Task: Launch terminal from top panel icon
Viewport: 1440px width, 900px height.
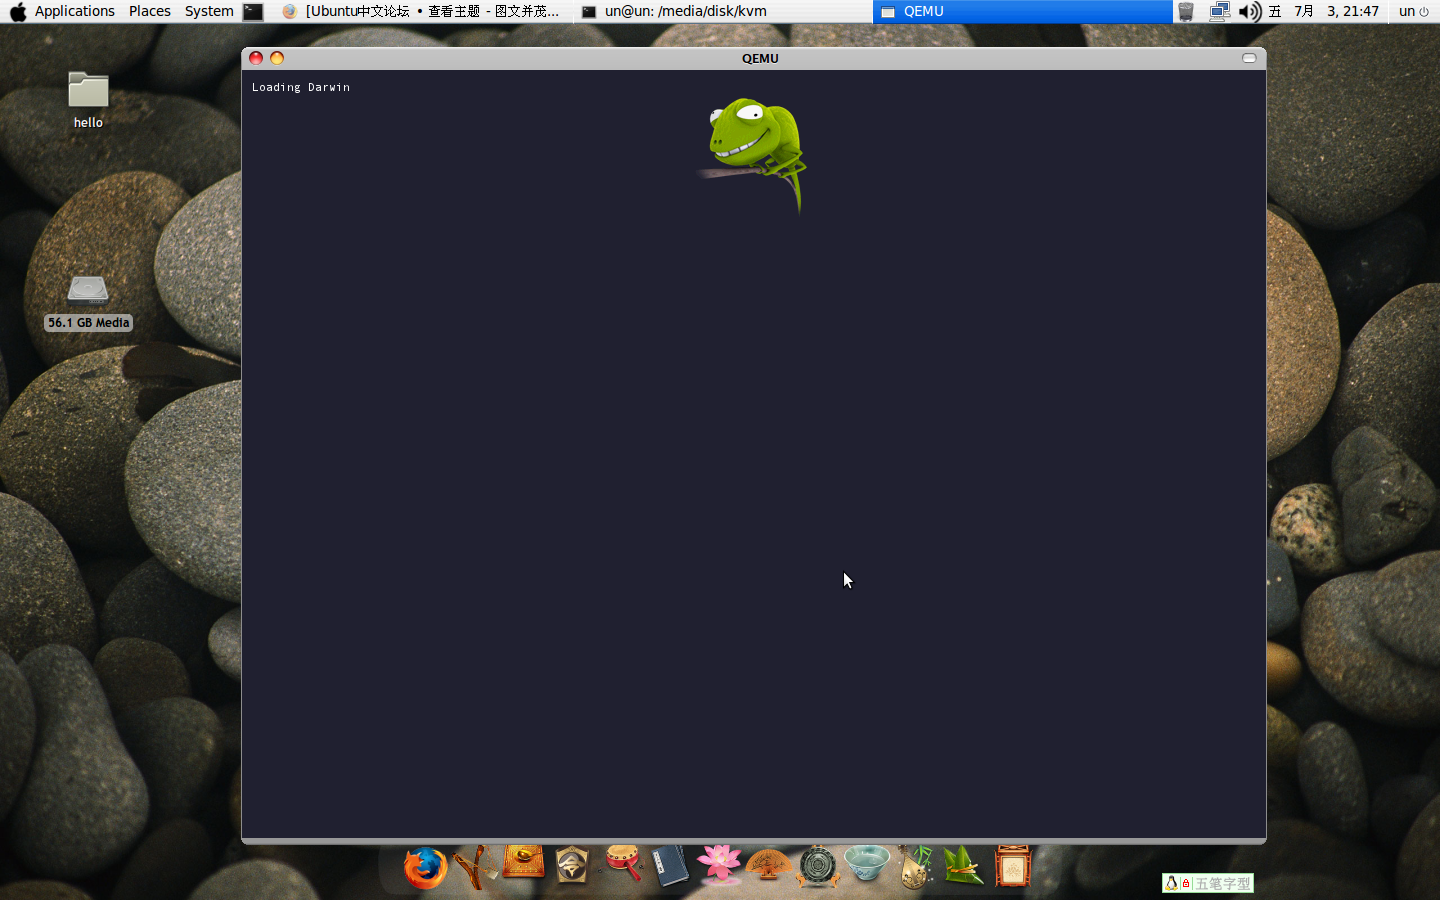Action: tap(254, 12)
